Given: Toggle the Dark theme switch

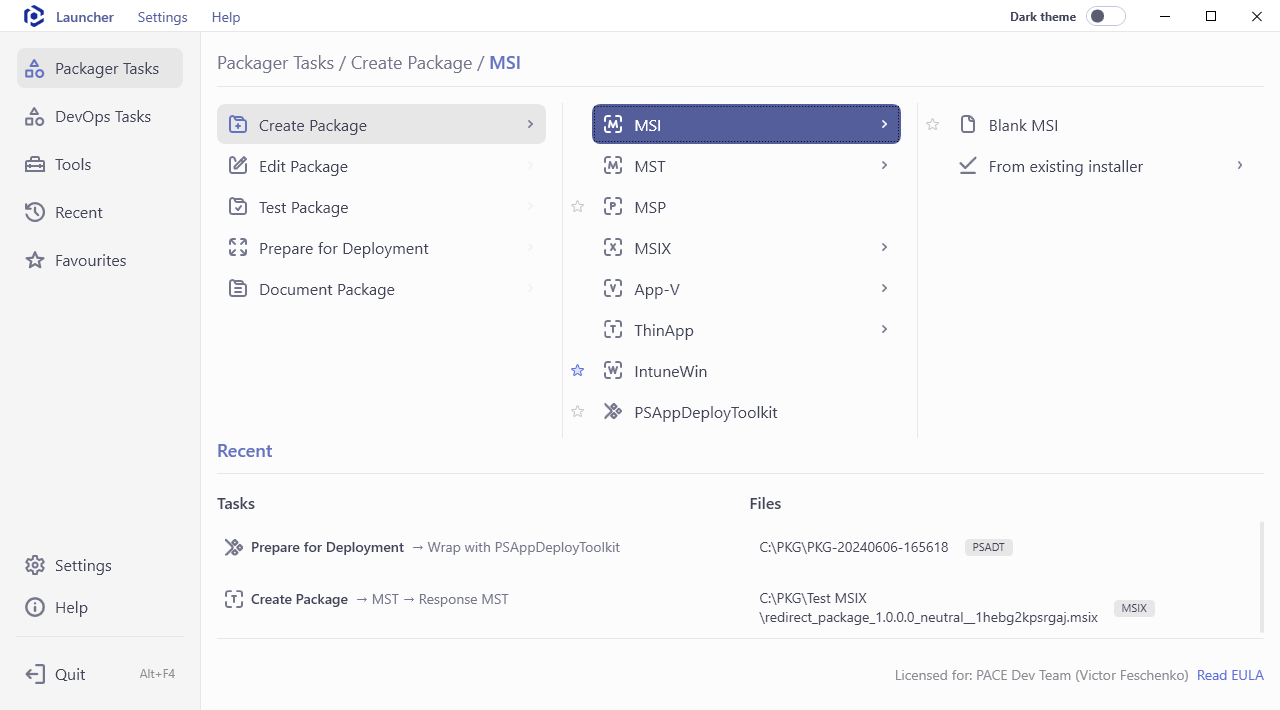Looking at the screenshot, I should pyautogui.click(x=1106, y=16).
